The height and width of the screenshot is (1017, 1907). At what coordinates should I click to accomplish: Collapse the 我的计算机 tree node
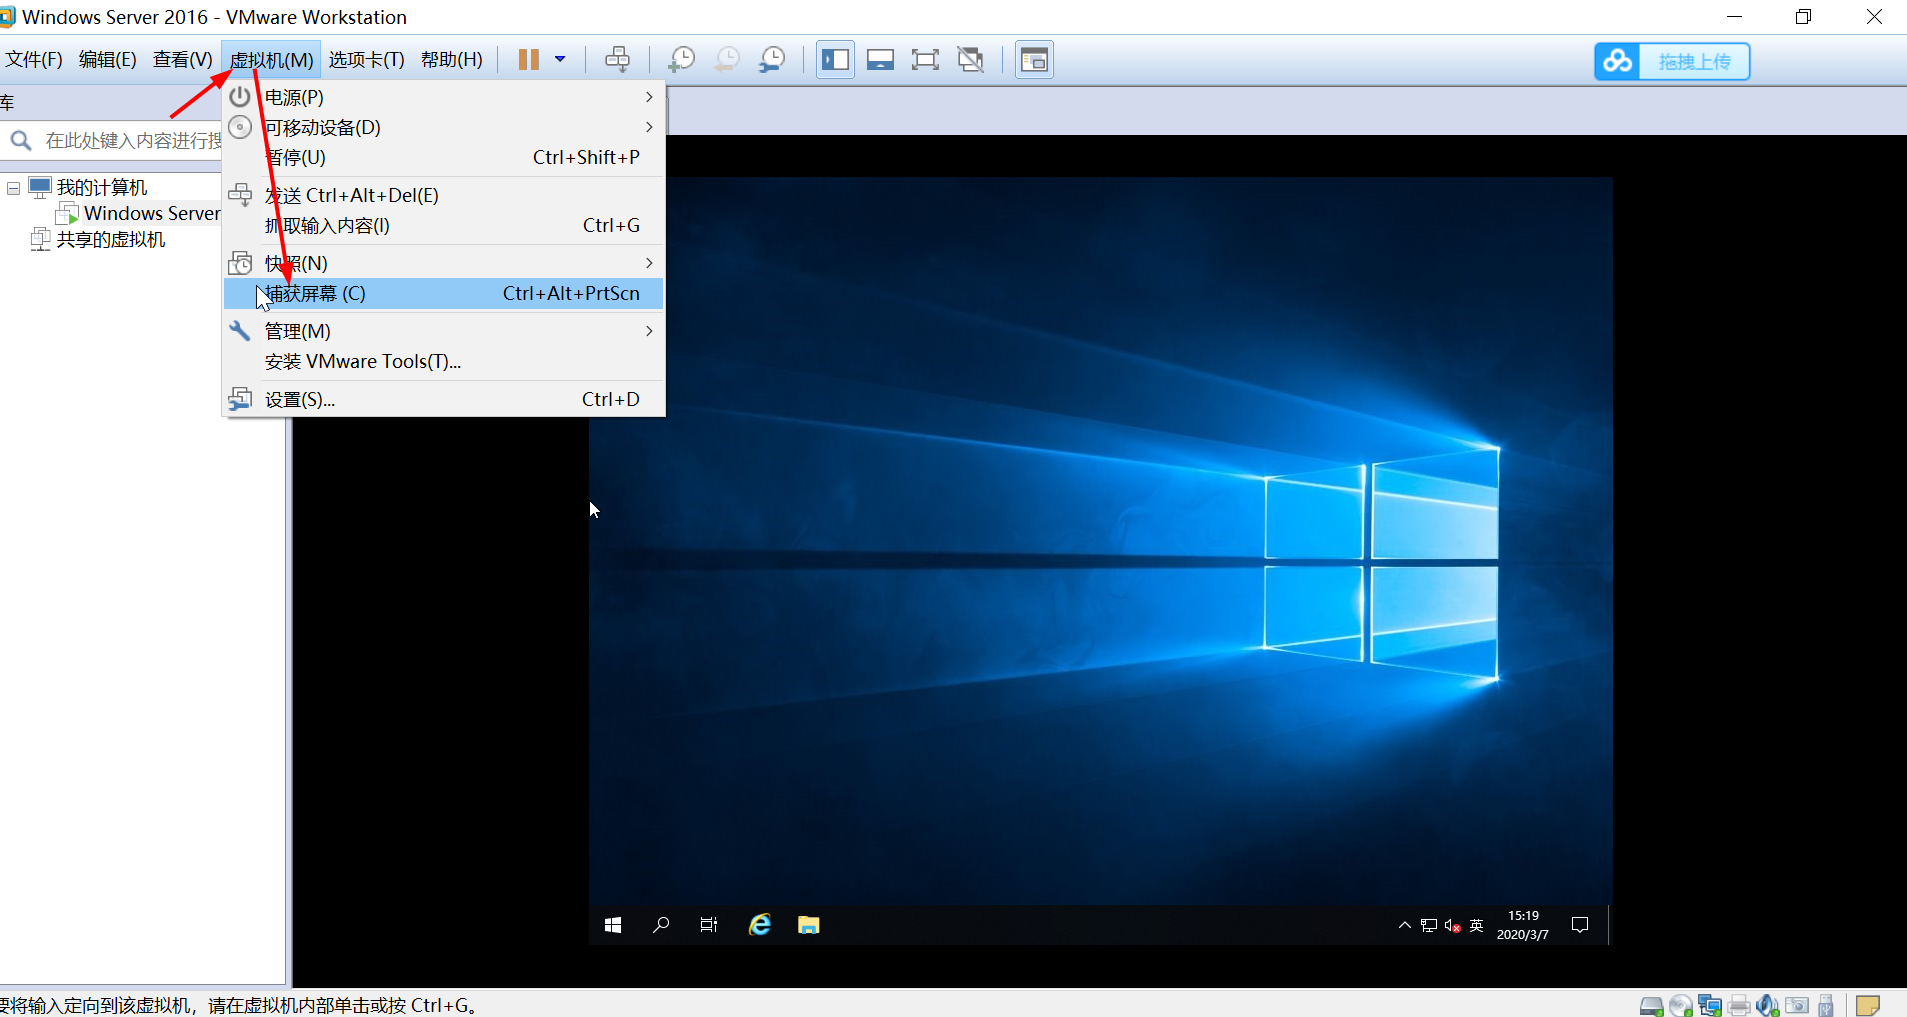[13, 188]
